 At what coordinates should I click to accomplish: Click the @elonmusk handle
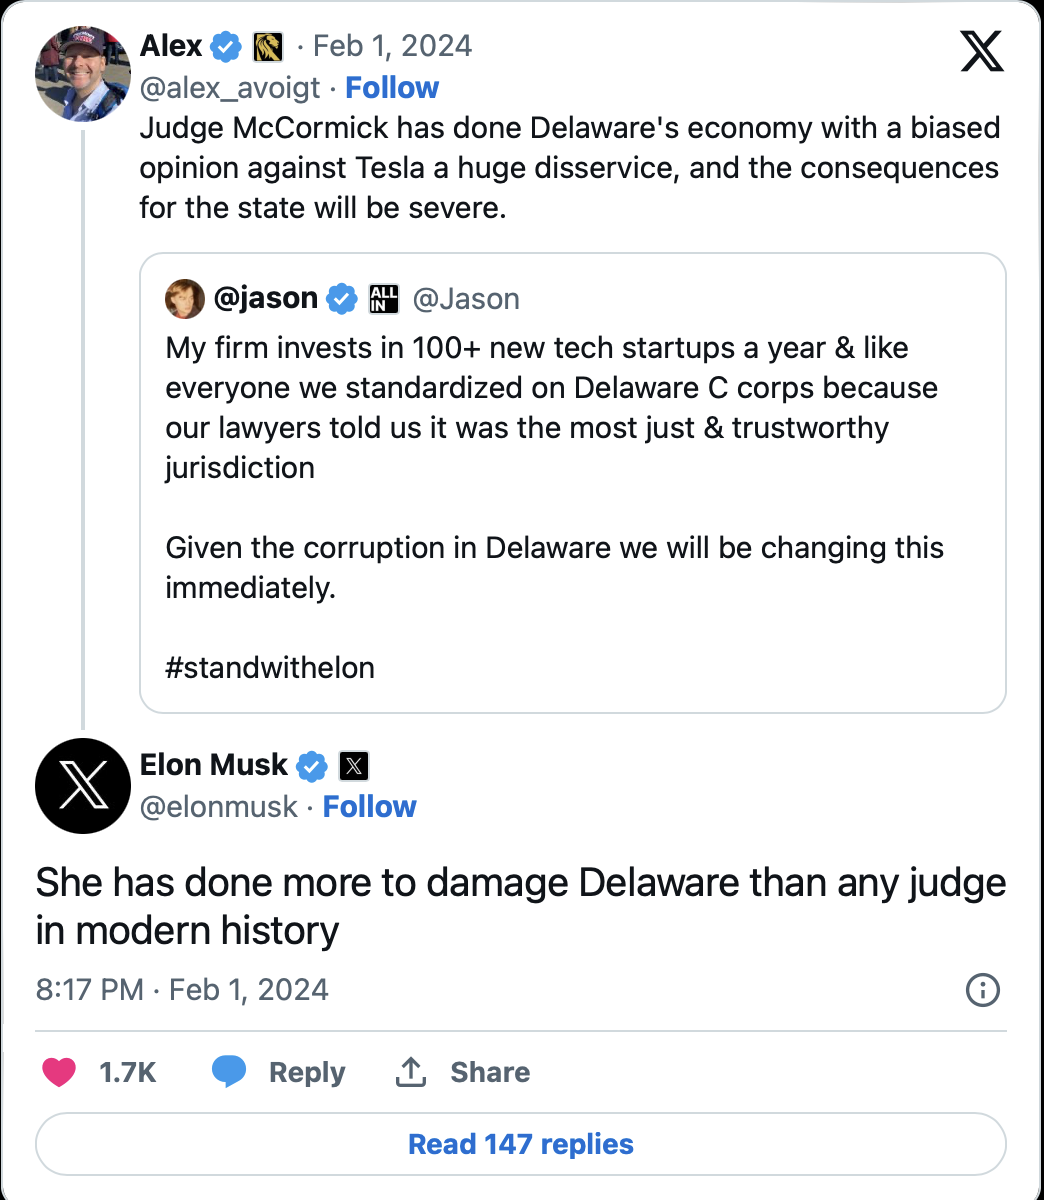point(219,807)
